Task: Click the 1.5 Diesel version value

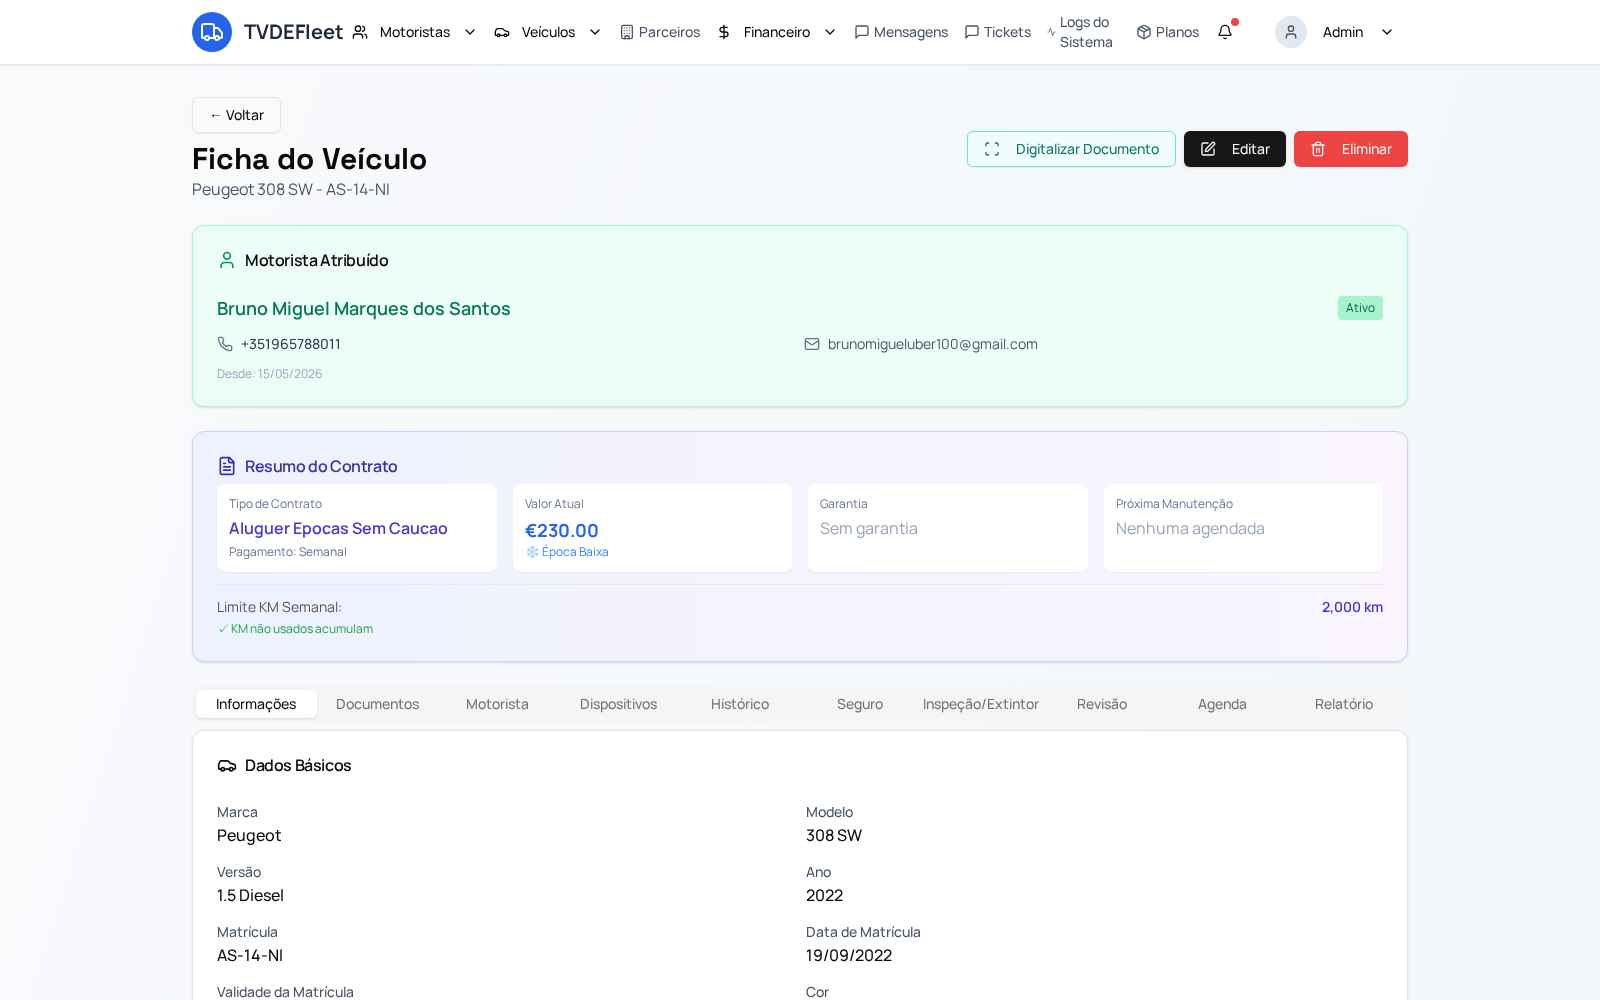Action: pos(250,895)
